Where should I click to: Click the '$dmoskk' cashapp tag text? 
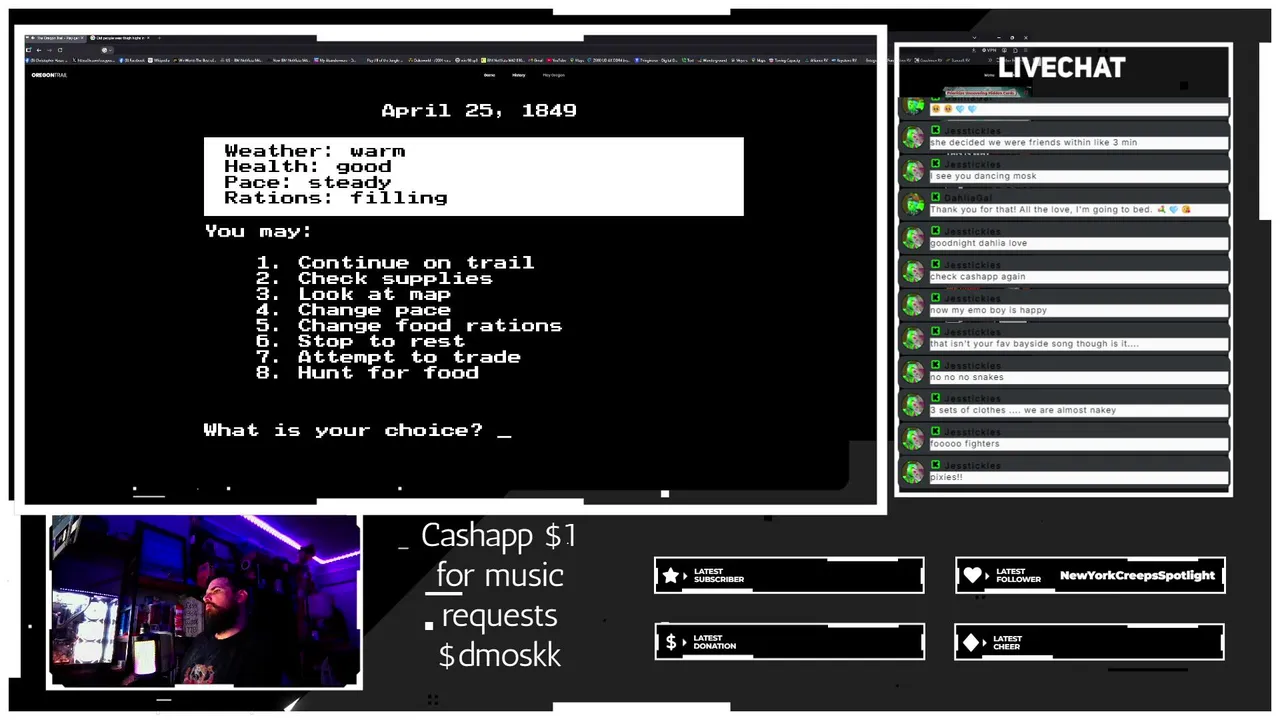click(x=499, y=656)
